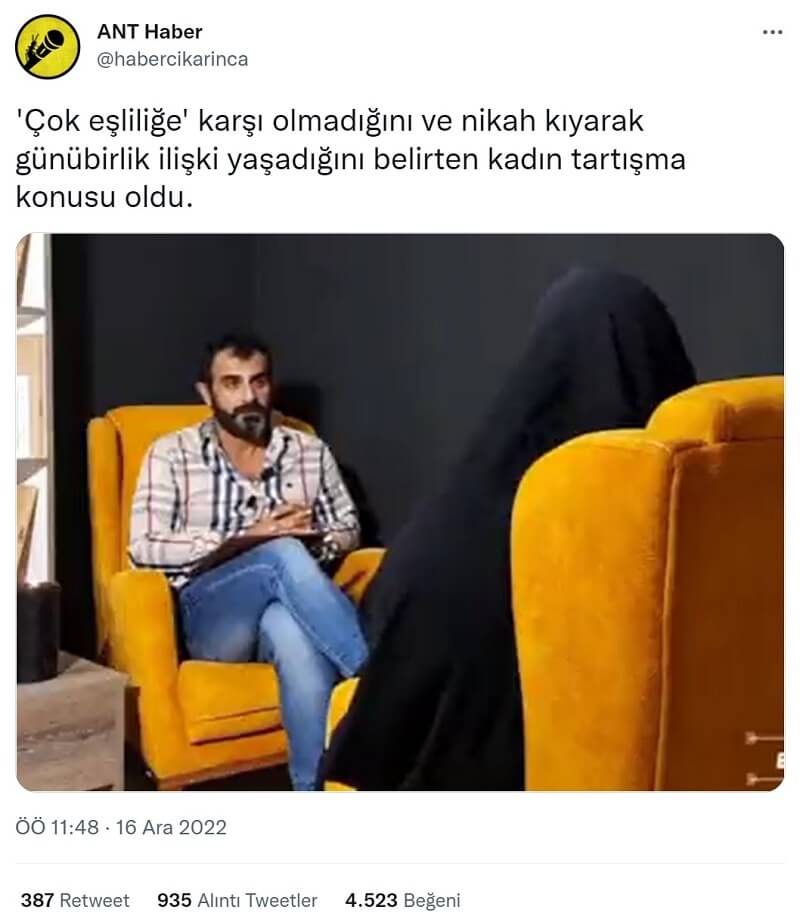Open the 935 Alıntı Tweetler list
Screen dimensions: 800x922
pyautogui.click(x=237, y=900)
